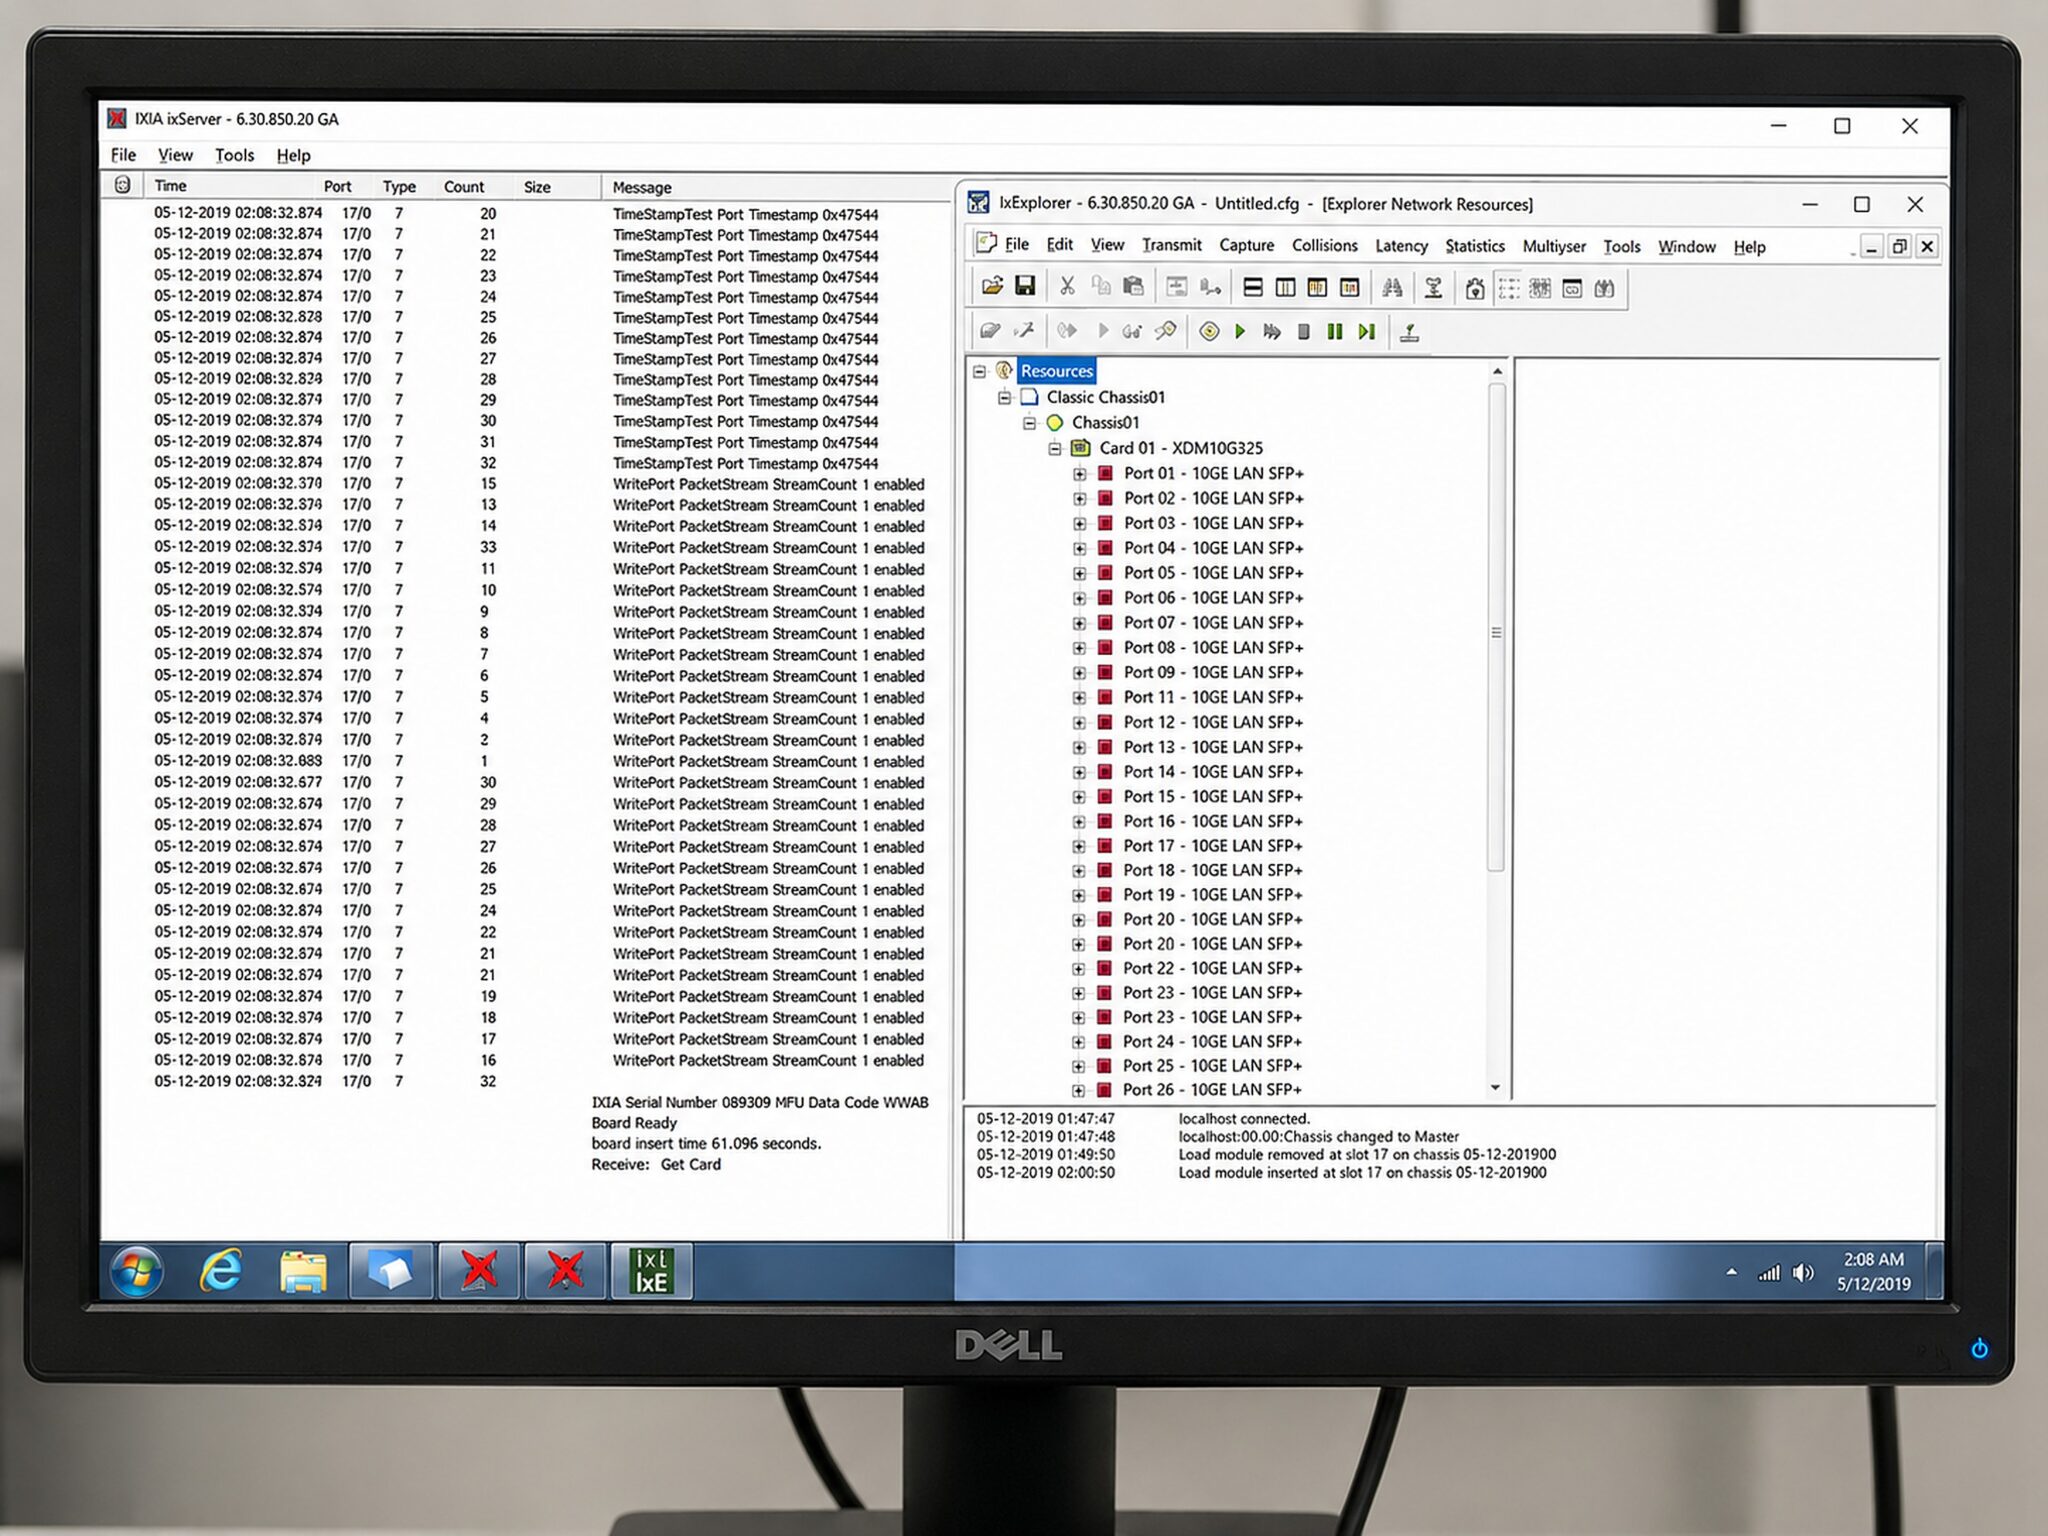Click the green Pause Transmit icon
Viewport: 2048px width, 1536px height.
tap(1334, 331)
